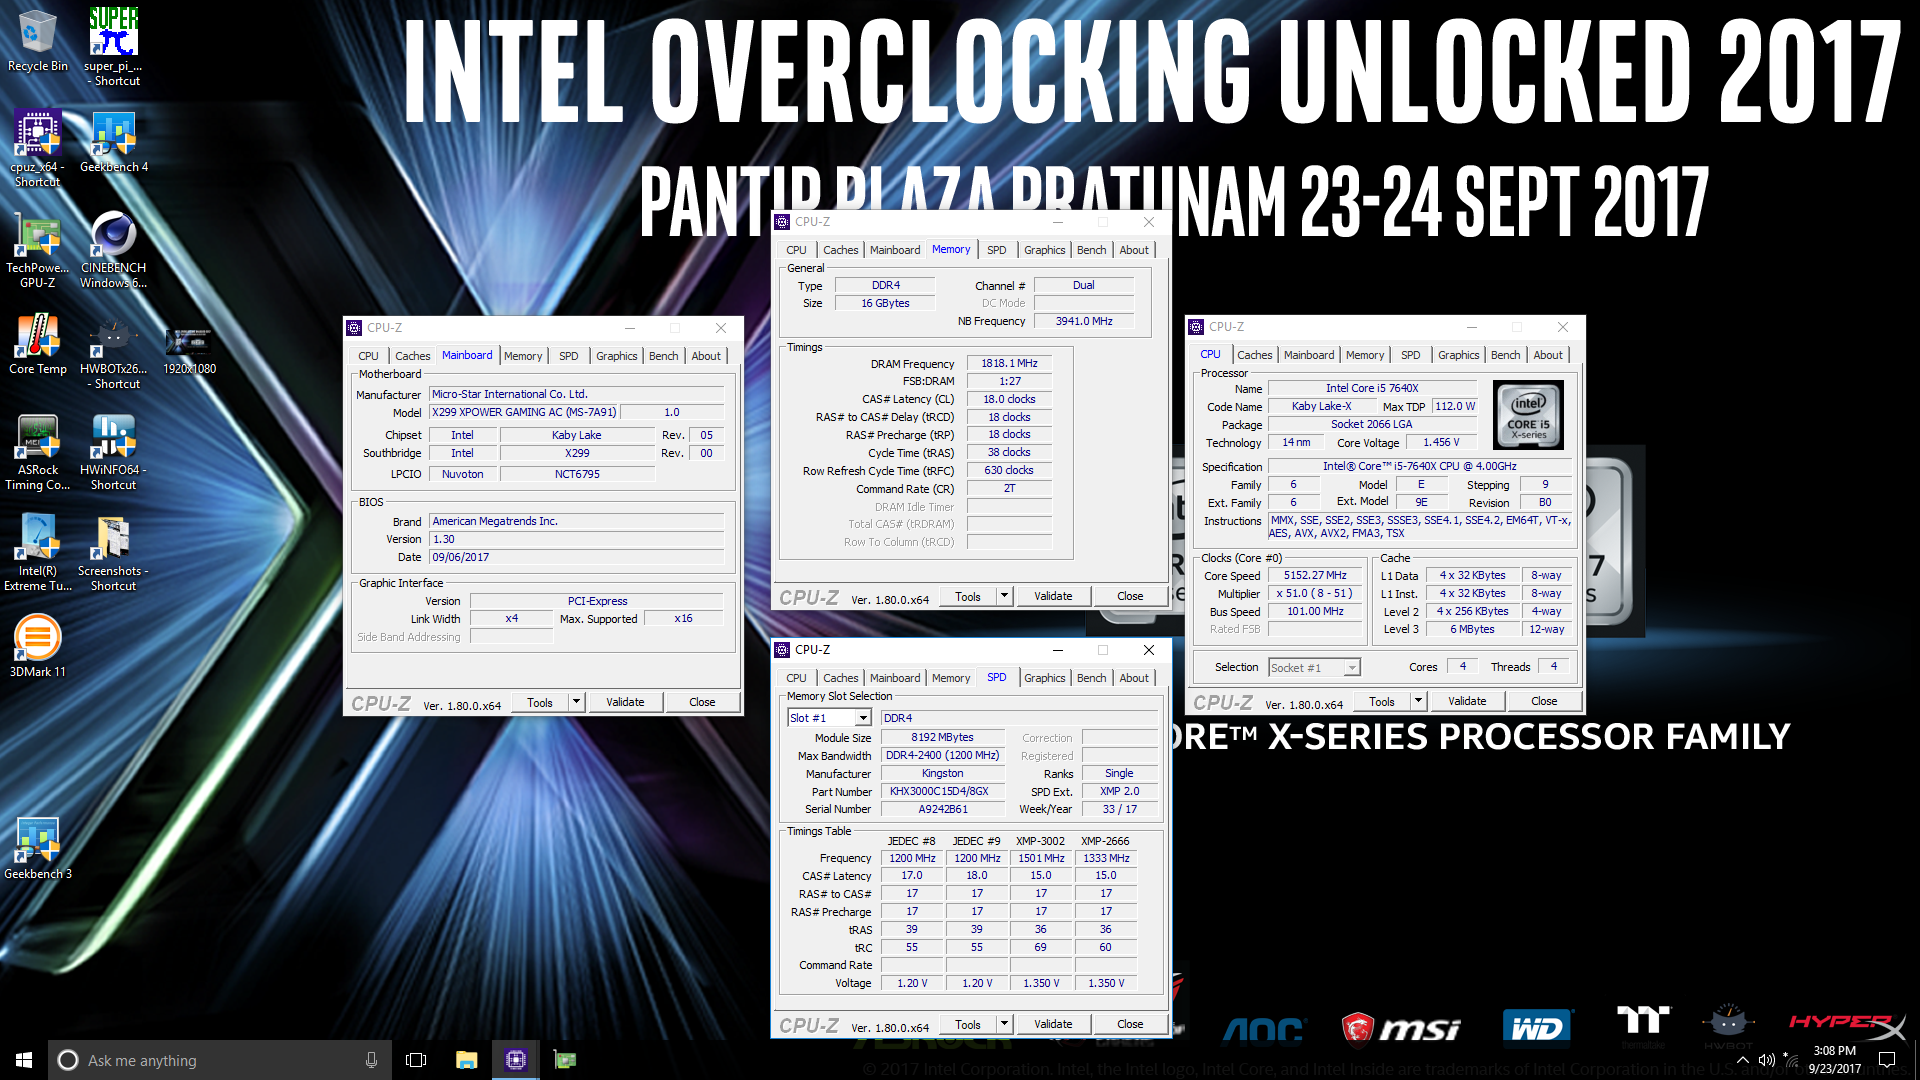Expand Tools dropdown arrow in SPD CPU-Z window
Viewport: 1920px width, 1080px height.
1004,1024
